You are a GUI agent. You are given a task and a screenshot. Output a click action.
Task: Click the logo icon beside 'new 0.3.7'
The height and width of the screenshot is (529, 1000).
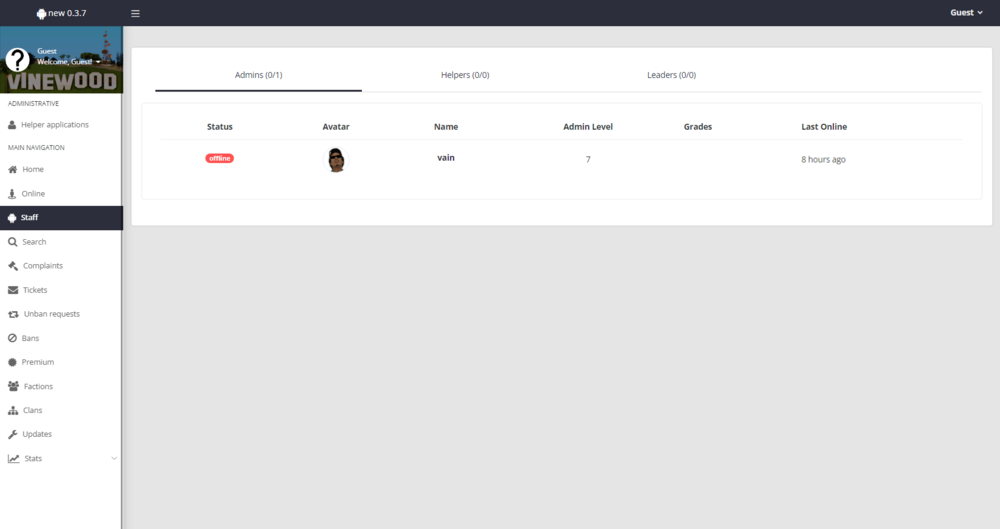(41, 13)
